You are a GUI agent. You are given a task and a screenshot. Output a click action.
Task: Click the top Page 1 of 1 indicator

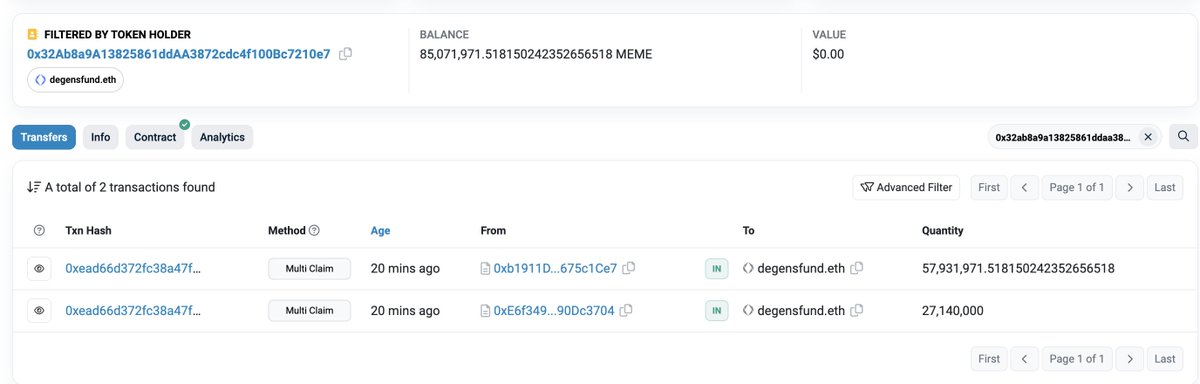pos(1076,187)
